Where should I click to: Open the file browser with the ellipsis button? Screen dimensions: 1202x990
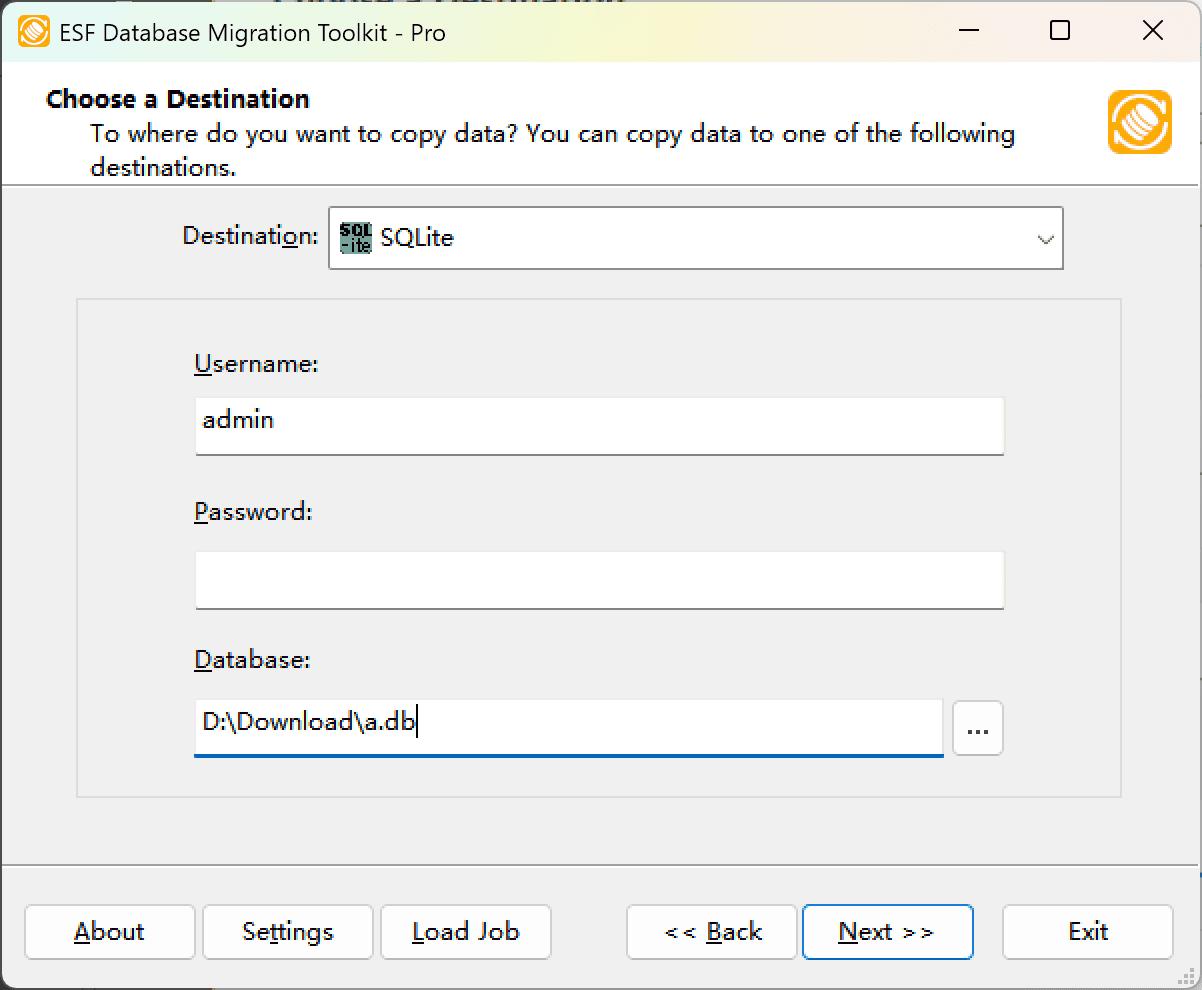[x=977, y=728]
